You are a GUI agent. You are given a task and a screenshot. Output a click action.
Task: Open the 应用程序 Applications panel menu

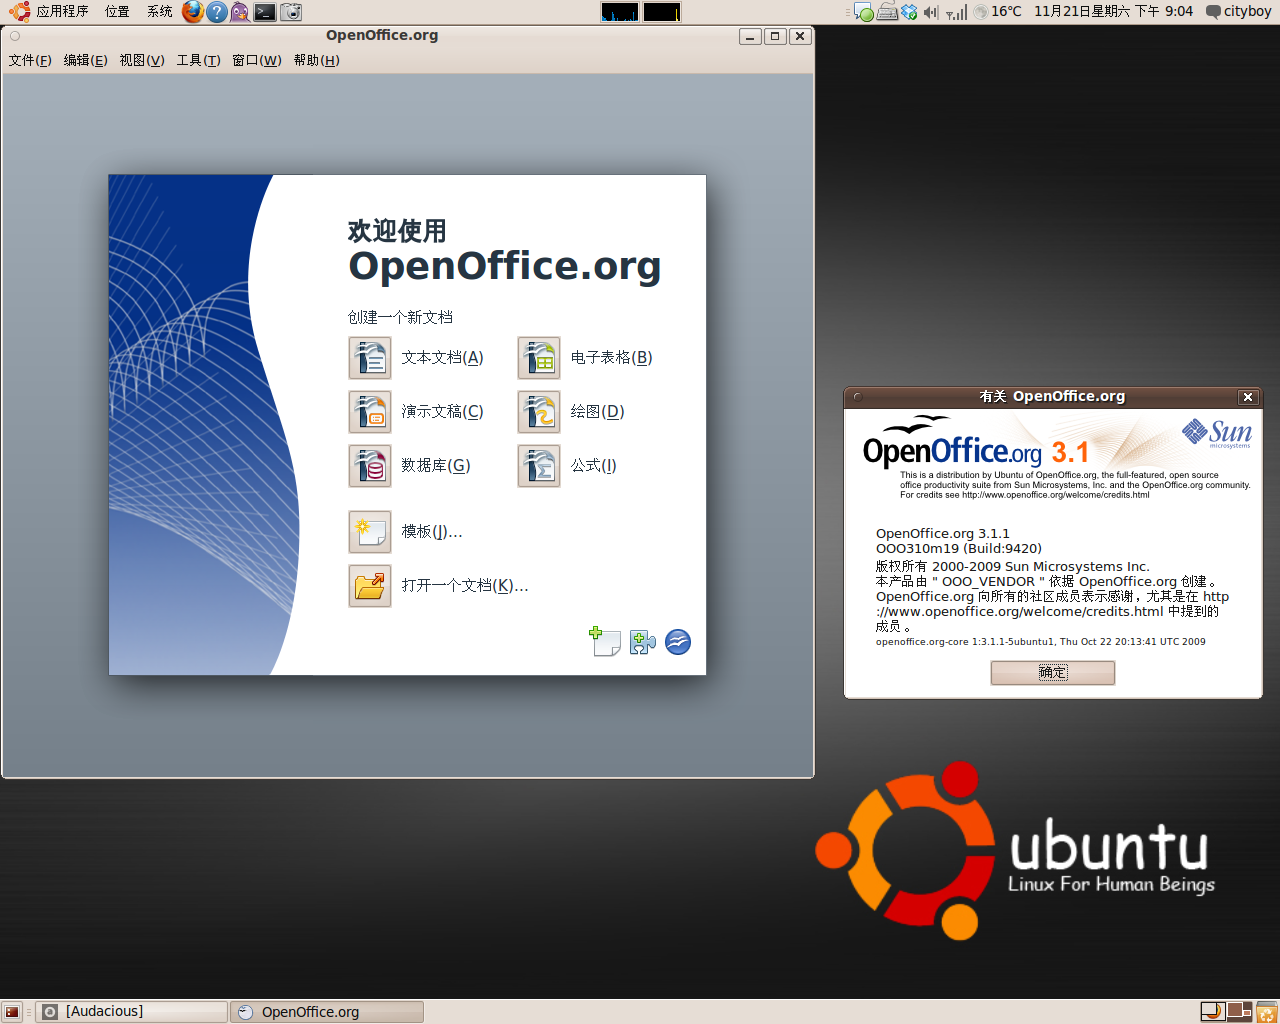click(x=49, y=12)
